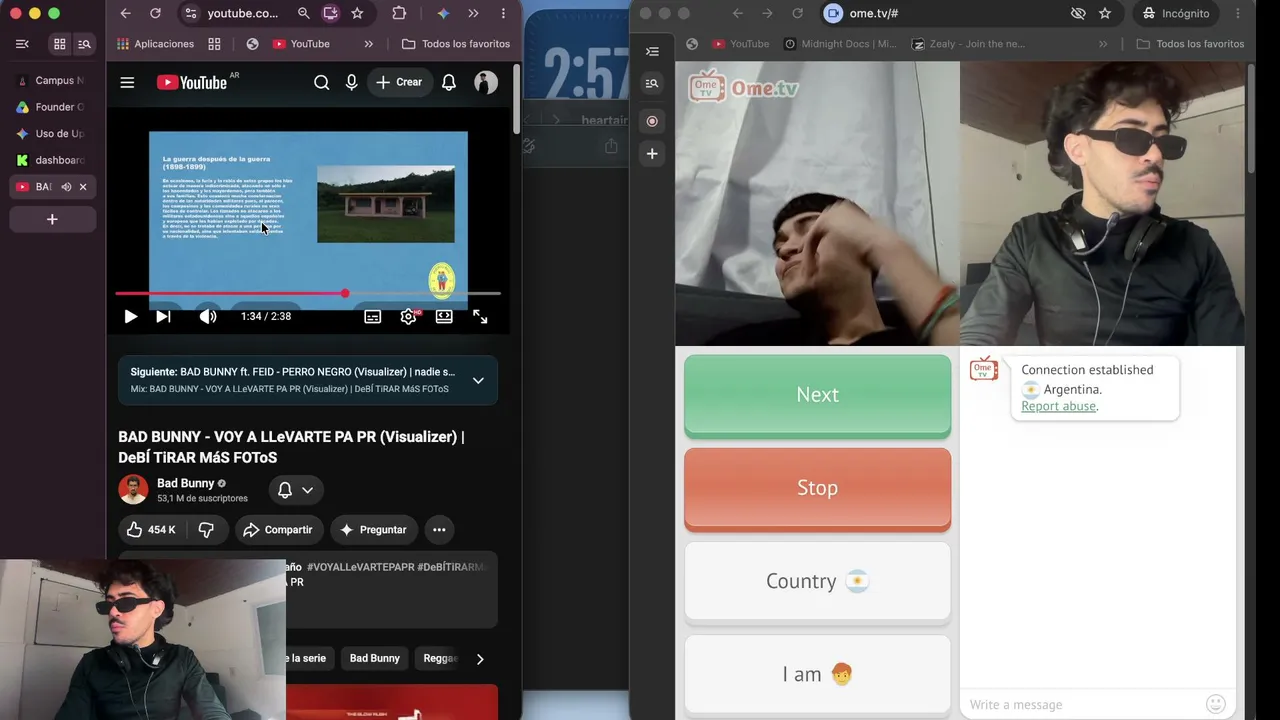1280x720 pixels.
Task: Click the red Stop button on Ome.tv
Action: pyautogui.click(x=817, y=488)
